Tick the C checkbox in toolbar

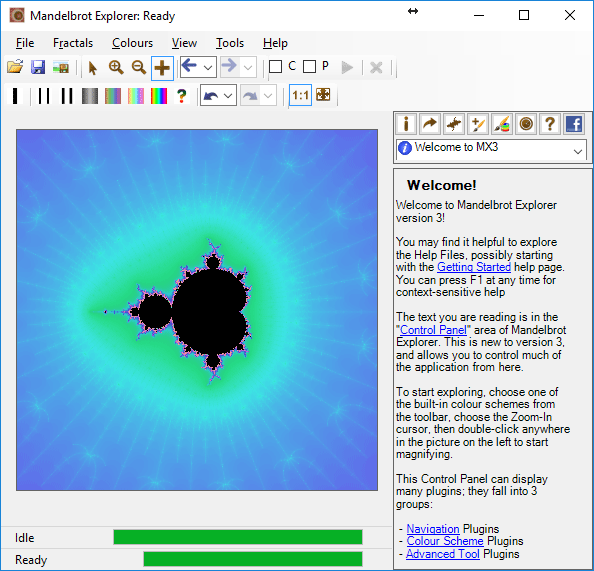click(275, 67)
